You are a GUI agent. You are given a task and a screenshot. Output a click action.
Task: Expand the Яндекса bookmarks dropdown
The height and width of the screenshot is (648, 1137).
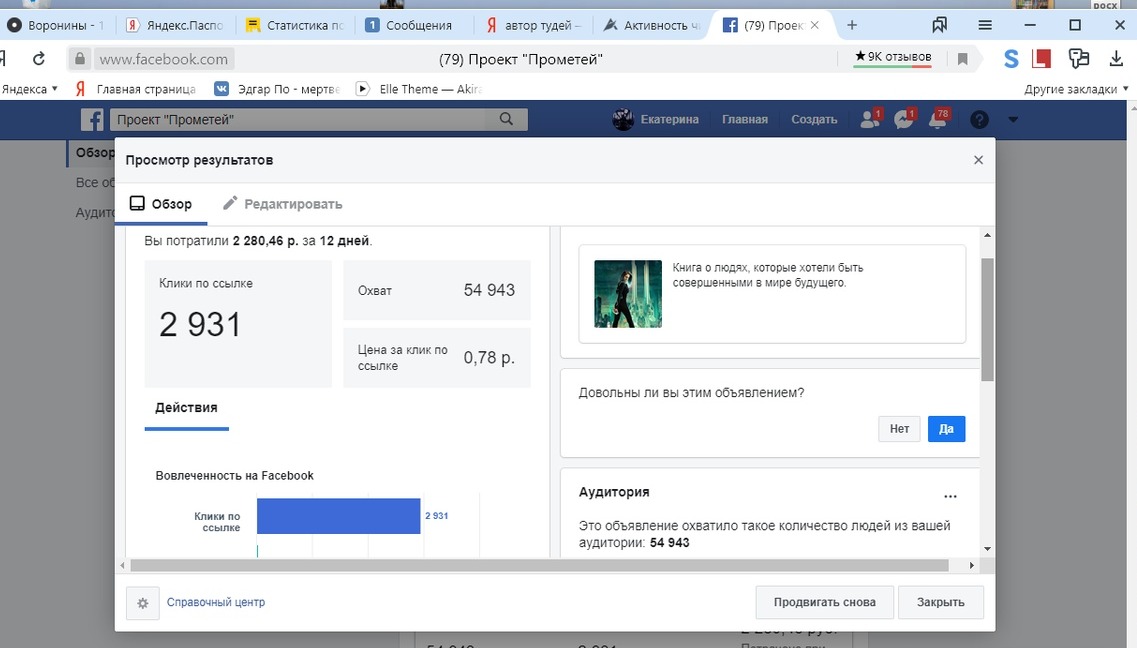pyautogui.click(x=29, y=89)
